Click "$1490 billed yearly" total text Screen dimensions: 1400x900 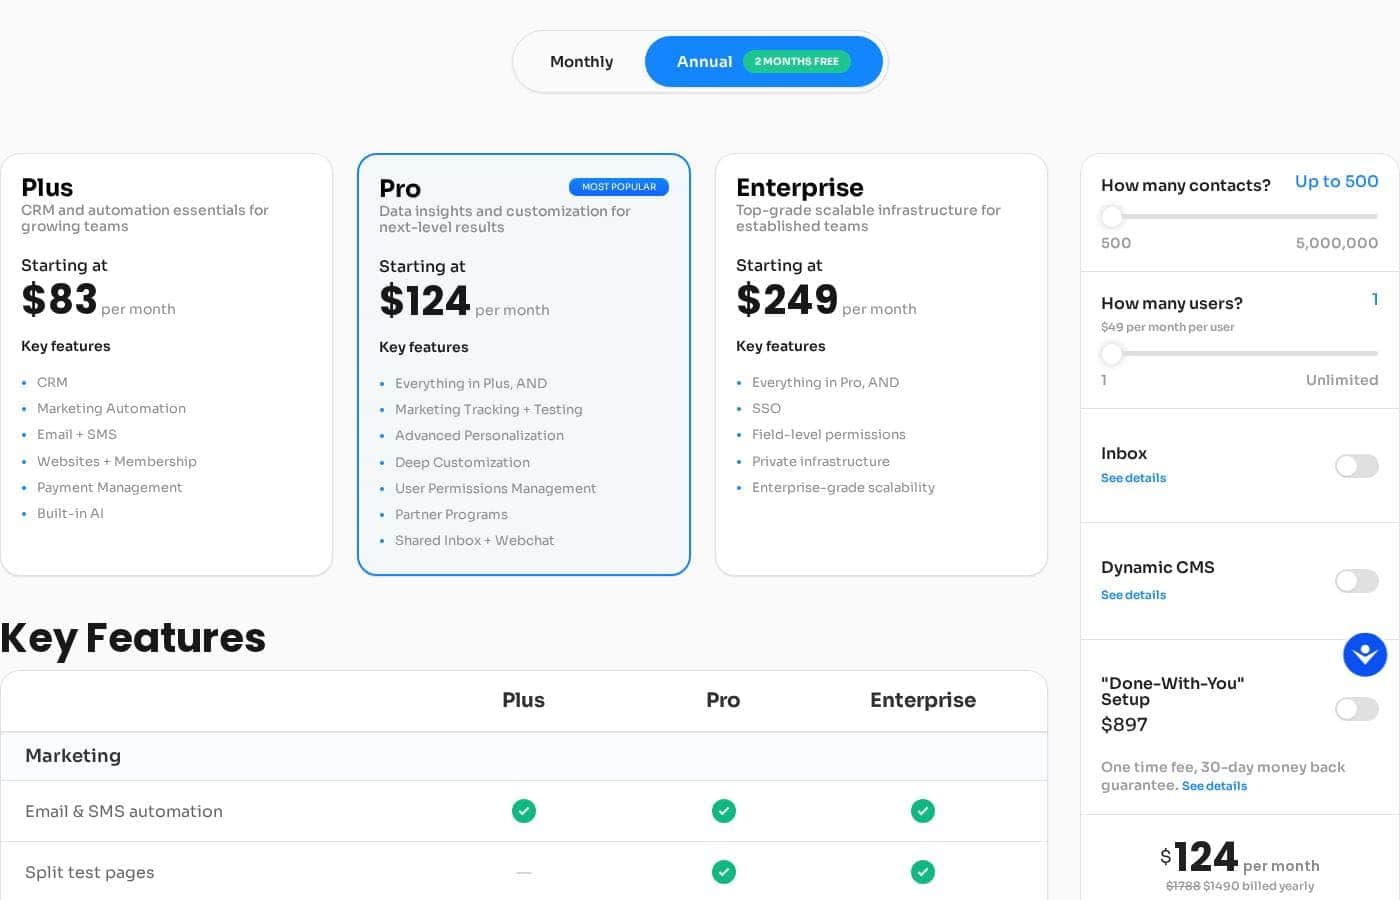[x=1259, y=886]
